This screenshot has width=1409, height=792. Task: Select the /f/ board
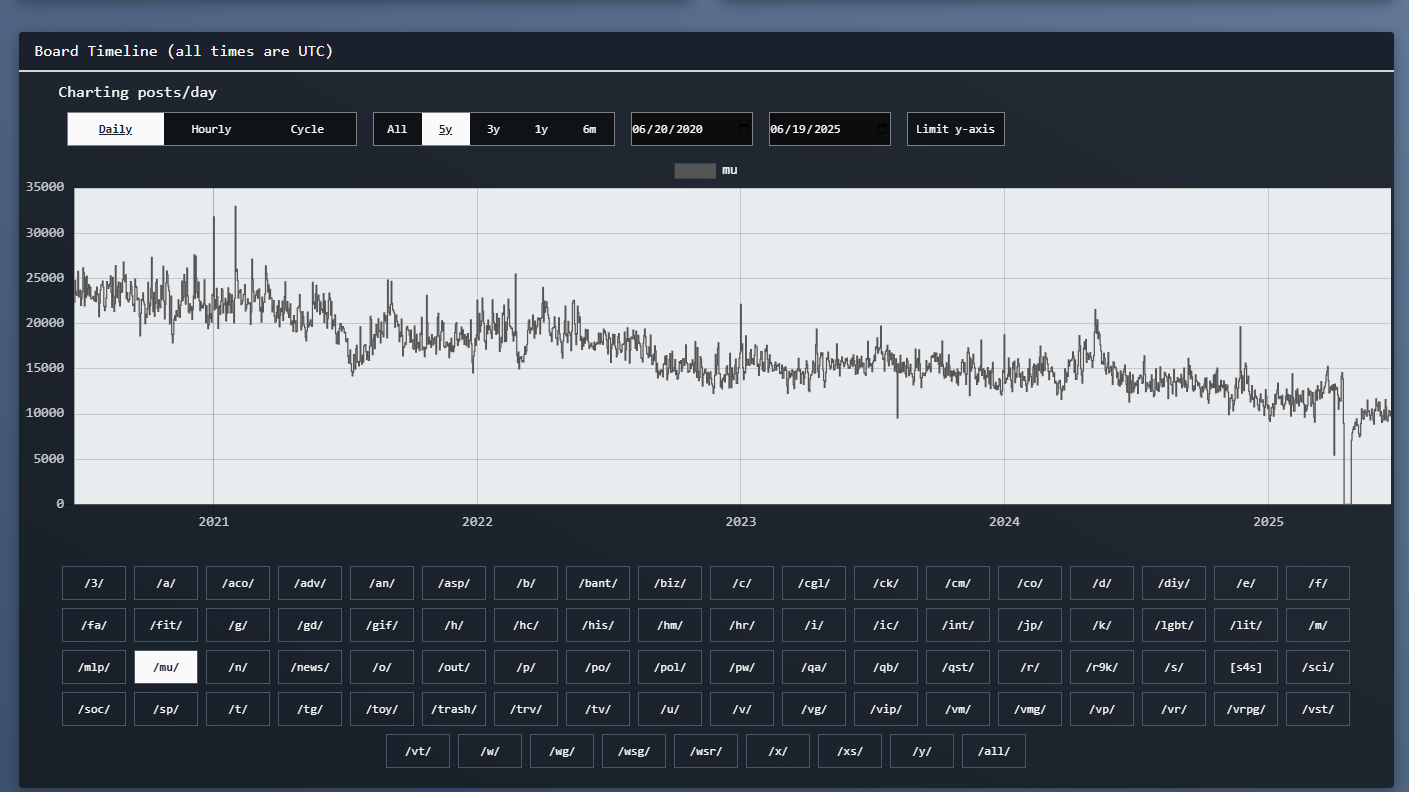(1318, 583)
